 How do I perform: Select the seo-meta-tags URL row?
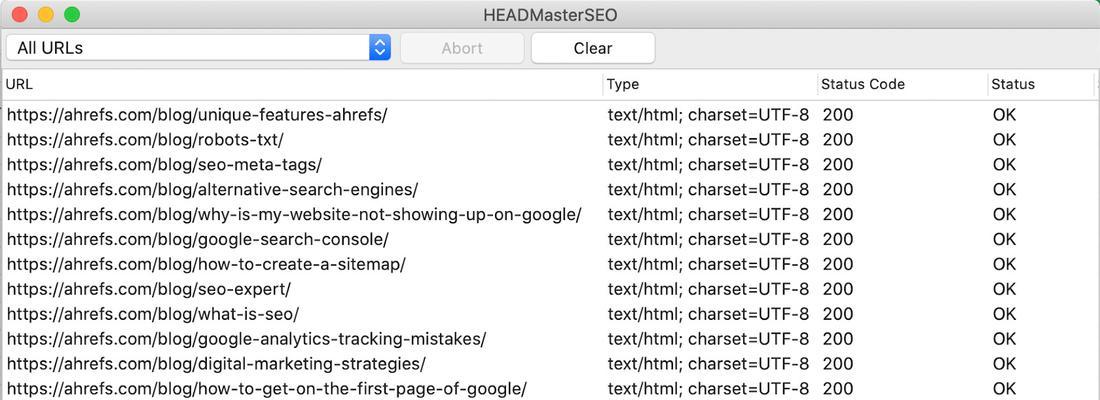click(164, 164)
